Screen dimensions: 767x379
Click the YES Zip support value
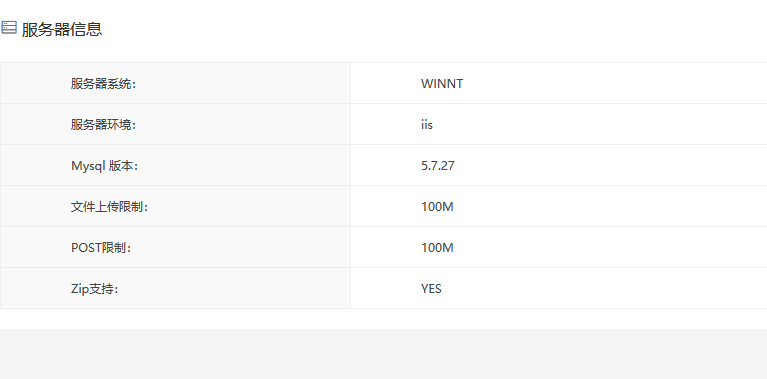coord(431,289)
